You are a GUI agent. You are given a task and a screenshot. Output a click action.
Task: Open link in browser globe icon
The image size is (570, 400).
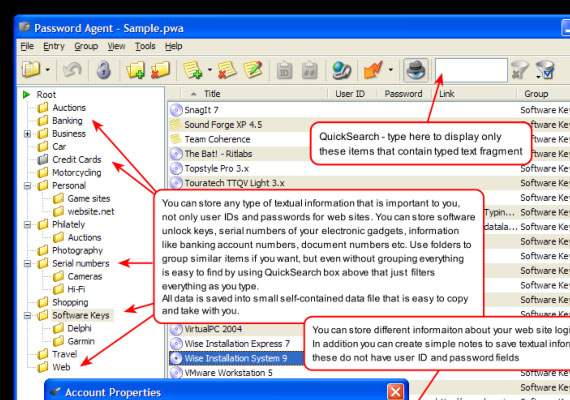pos(342,70)
